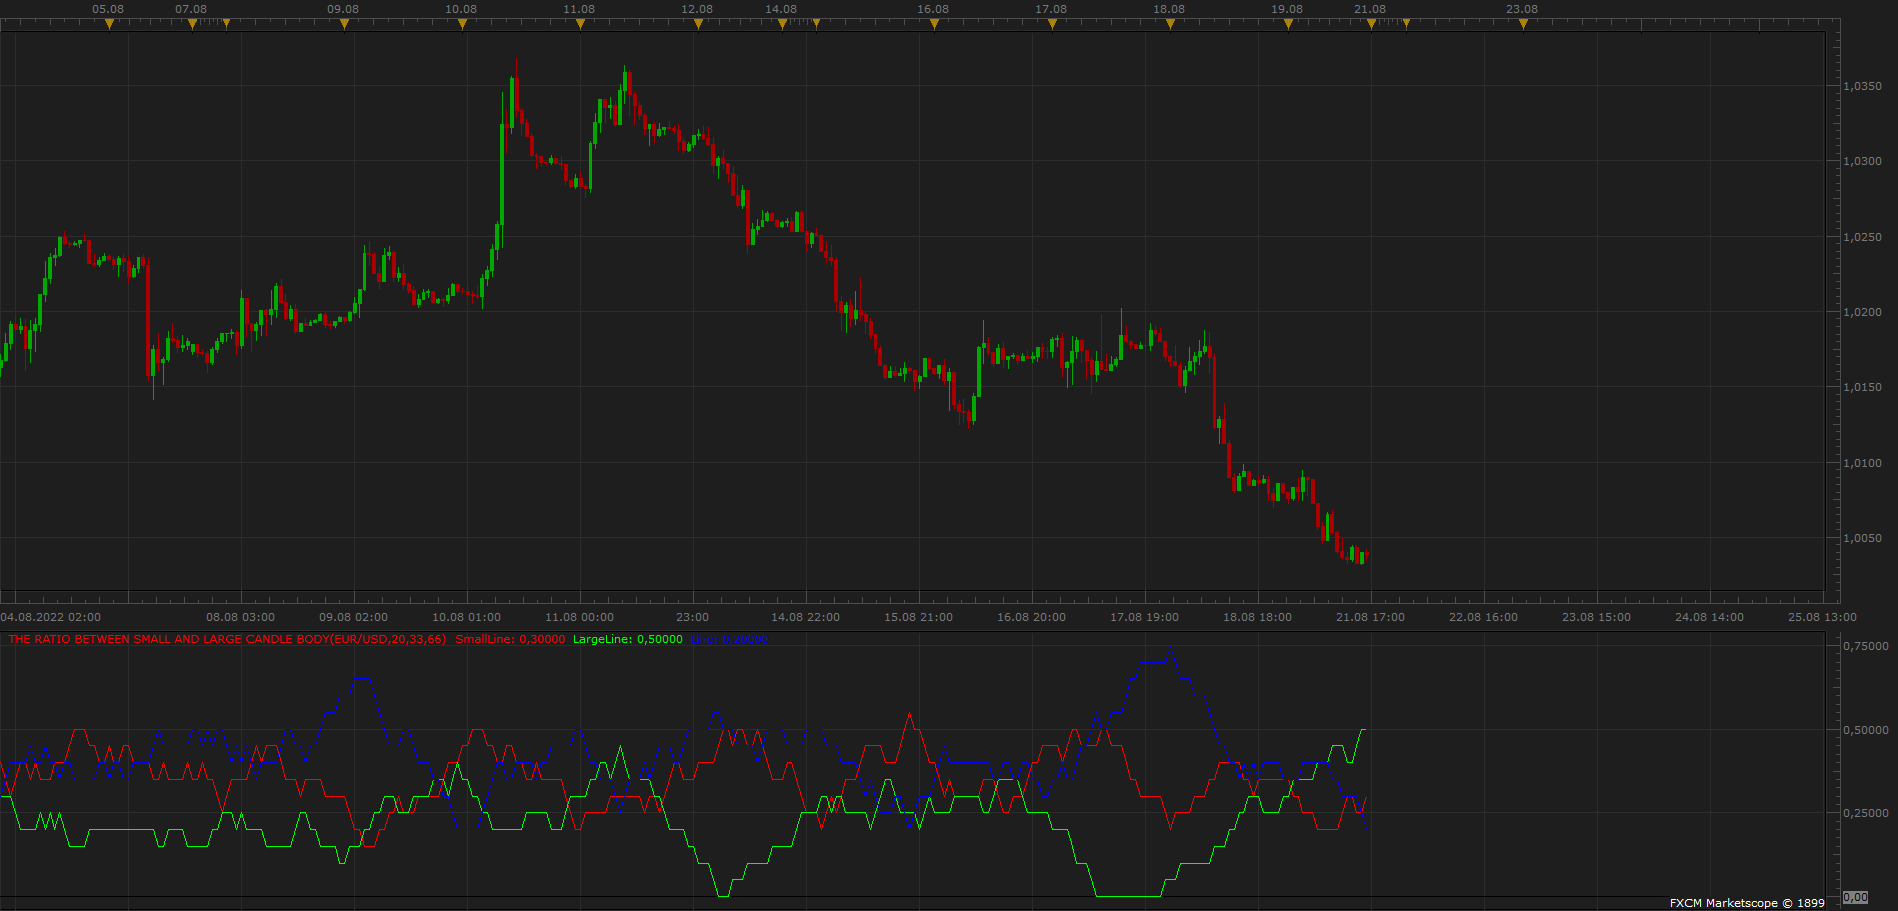Image resolution: width=1898 pixels, height=911 pixels.
Task: Click the 1,0150 price axis label
Action: [1862, 387]
